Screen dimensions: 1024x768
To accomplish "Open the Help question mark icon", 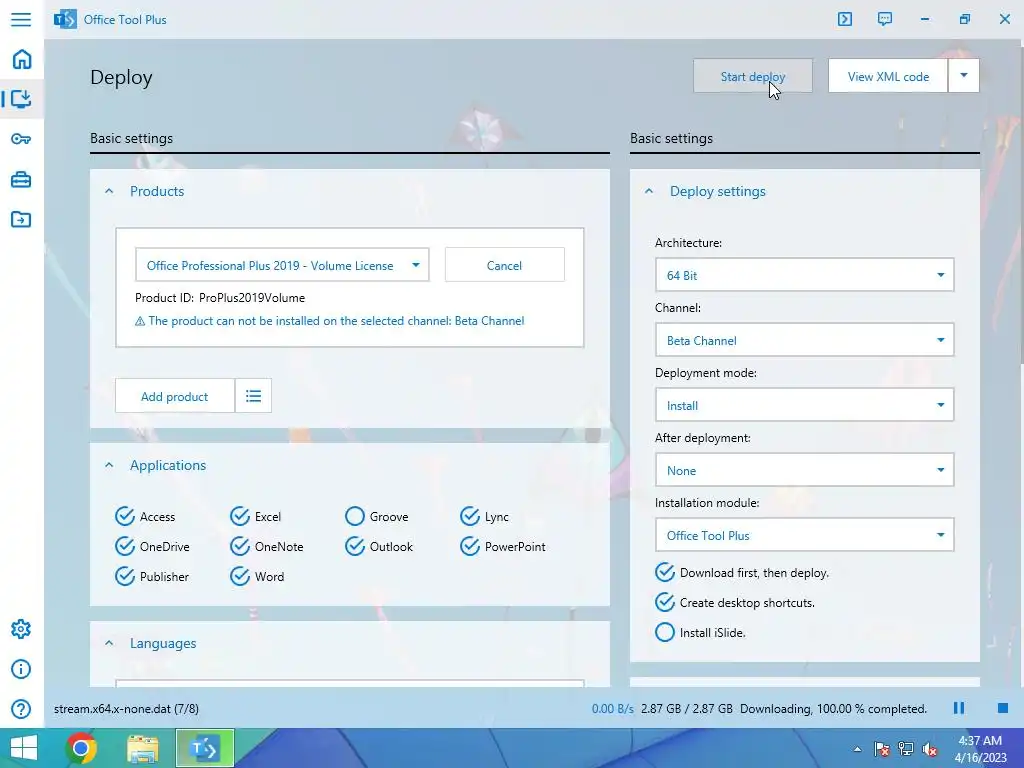I will 21,709.
